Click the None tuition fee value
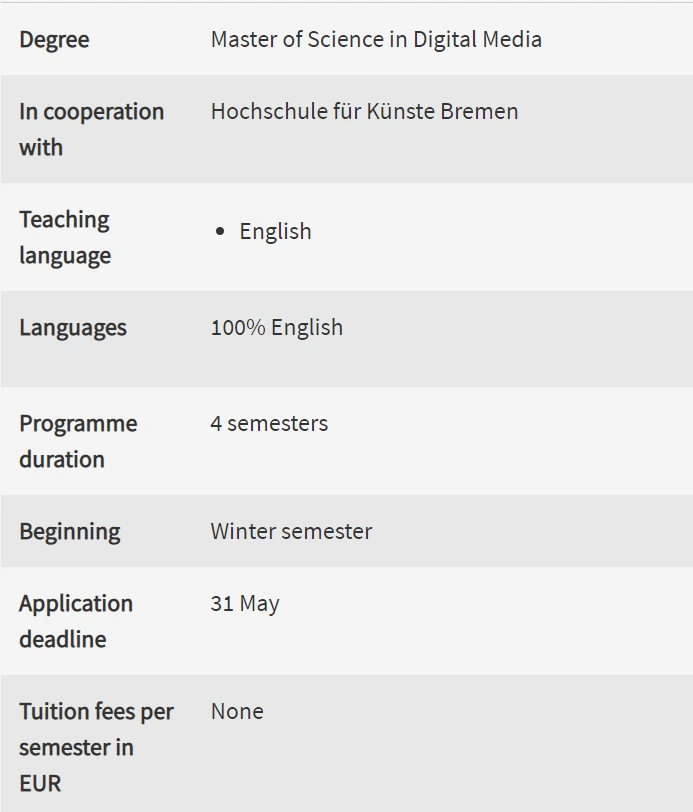Viewport: 693px width, 812px height. point(237,712)
